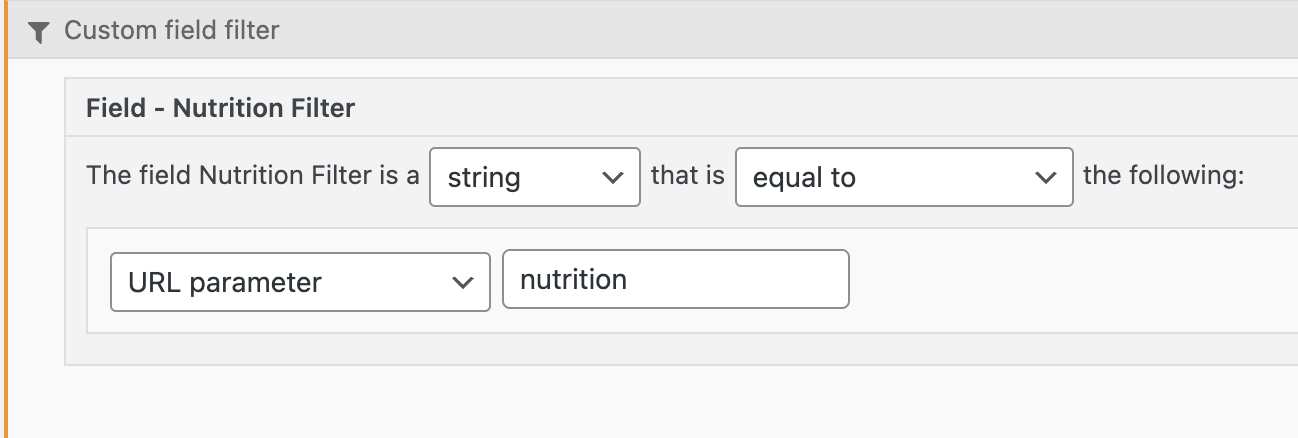Open the "equal to" comparison dropdown
This screenshot has height=438, width=1298.
coord(903,178)
